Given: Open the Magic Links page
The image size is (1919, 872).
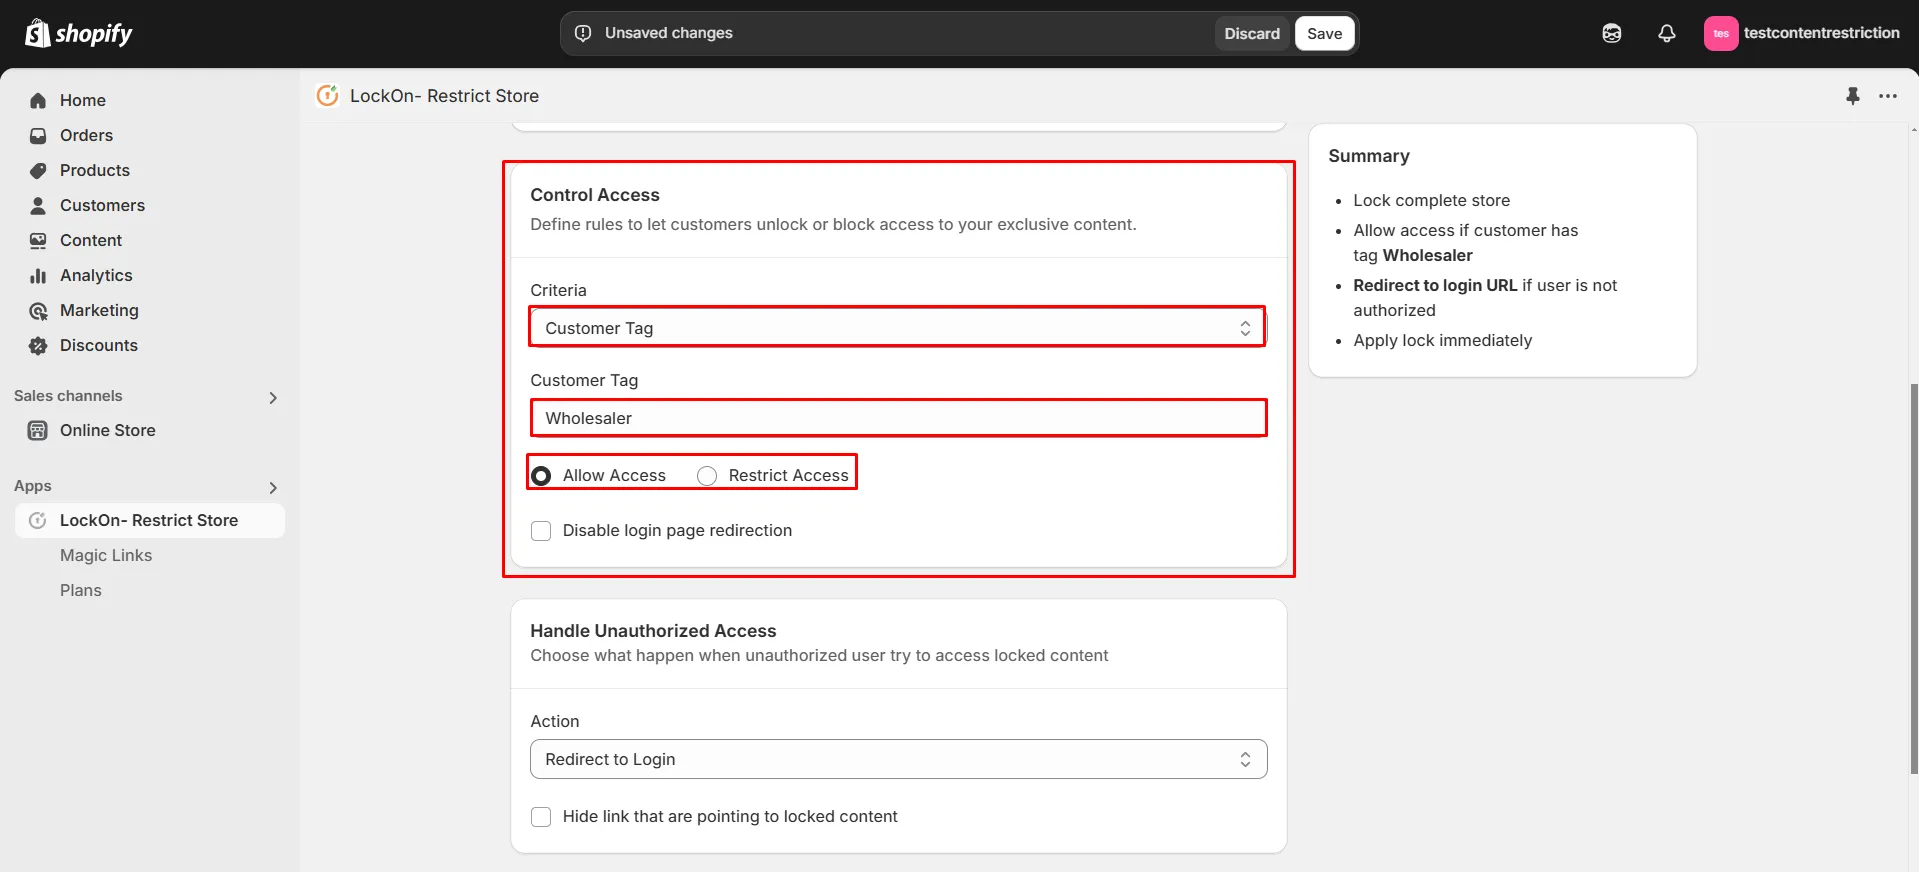Looking at the screenshot, I should pyautogui.click(x=106, y=555).
